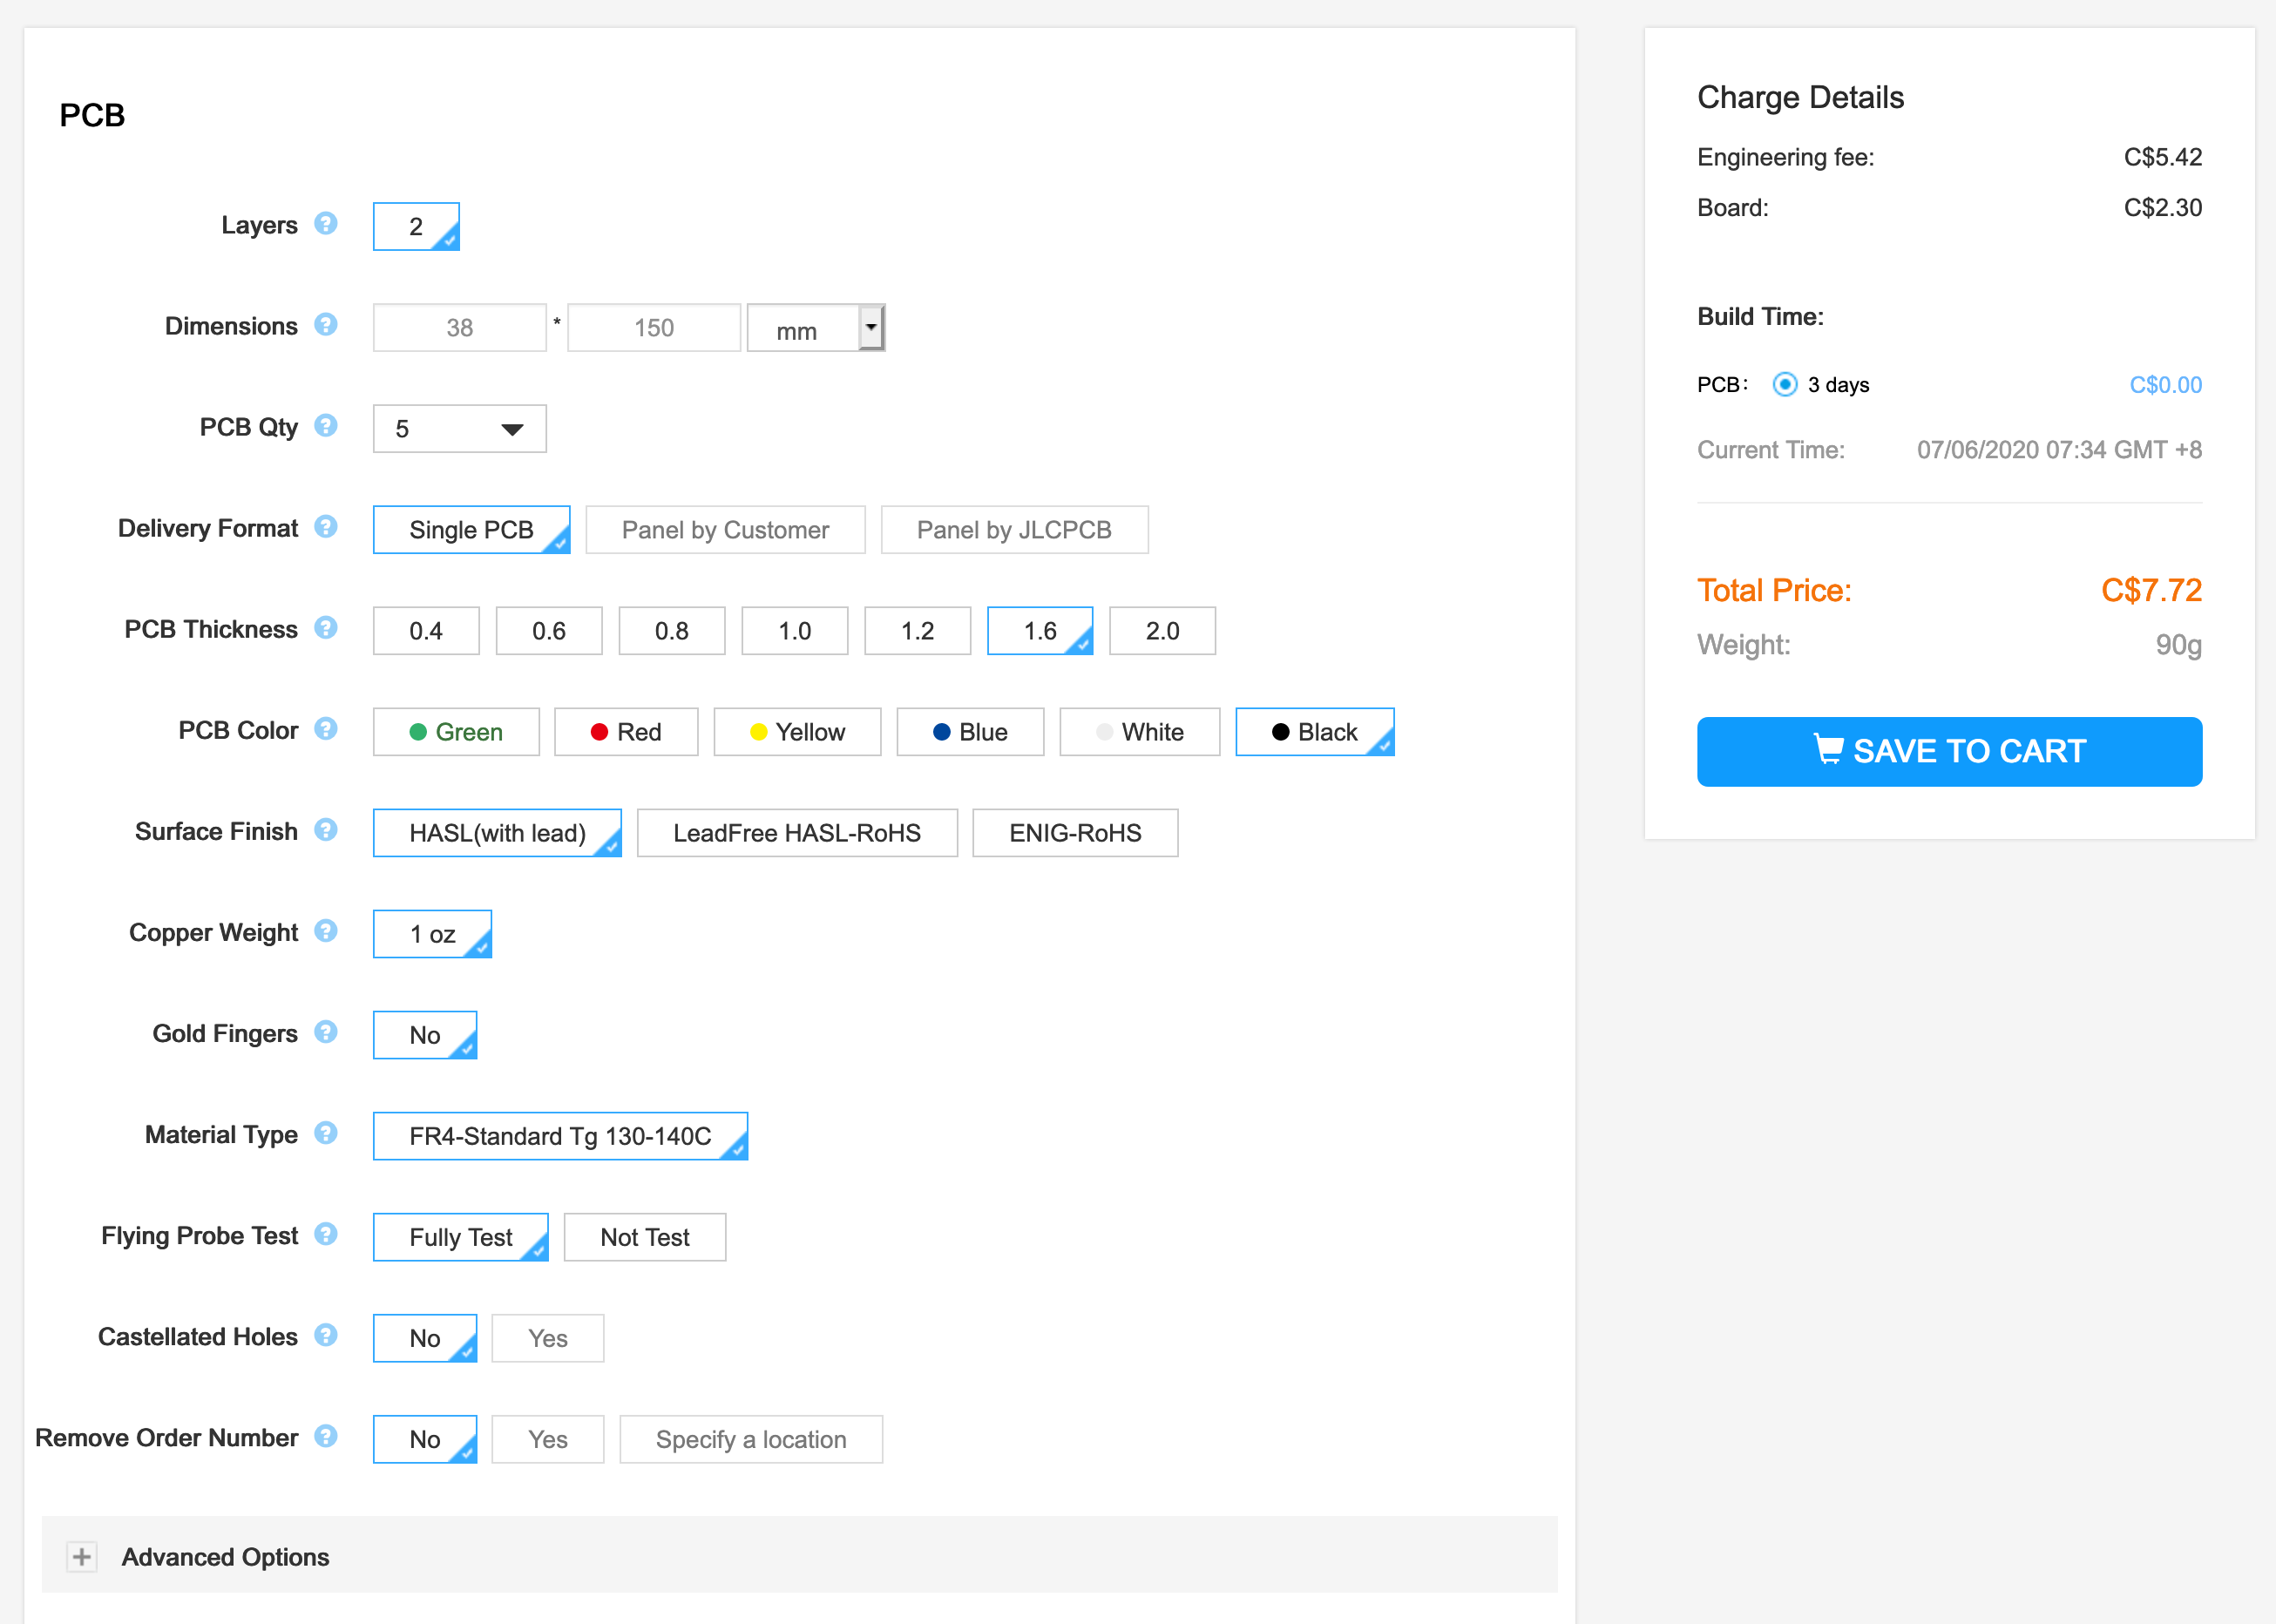Image resolution: width=2276 pixels, height=1624 pixels.
Task: Set Castellated Holes to Yes
Action: click(548, 1339)
